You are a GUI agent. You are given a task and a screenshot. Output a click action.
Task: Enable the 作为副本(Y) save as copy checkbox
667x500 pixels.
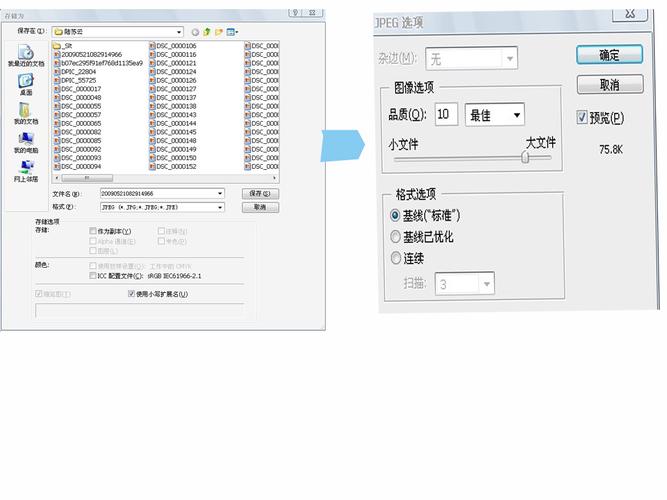tap(93, 231)
